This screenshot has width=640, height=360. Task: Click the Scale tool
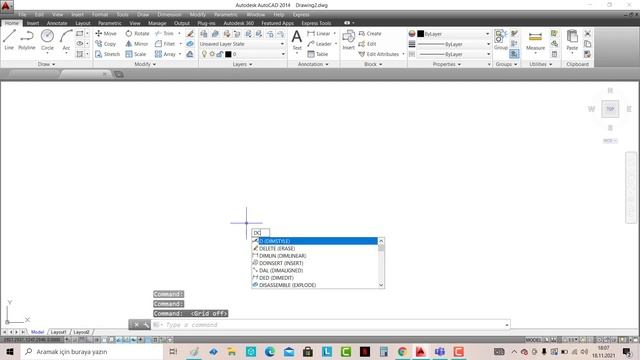[x=136, y=54]
